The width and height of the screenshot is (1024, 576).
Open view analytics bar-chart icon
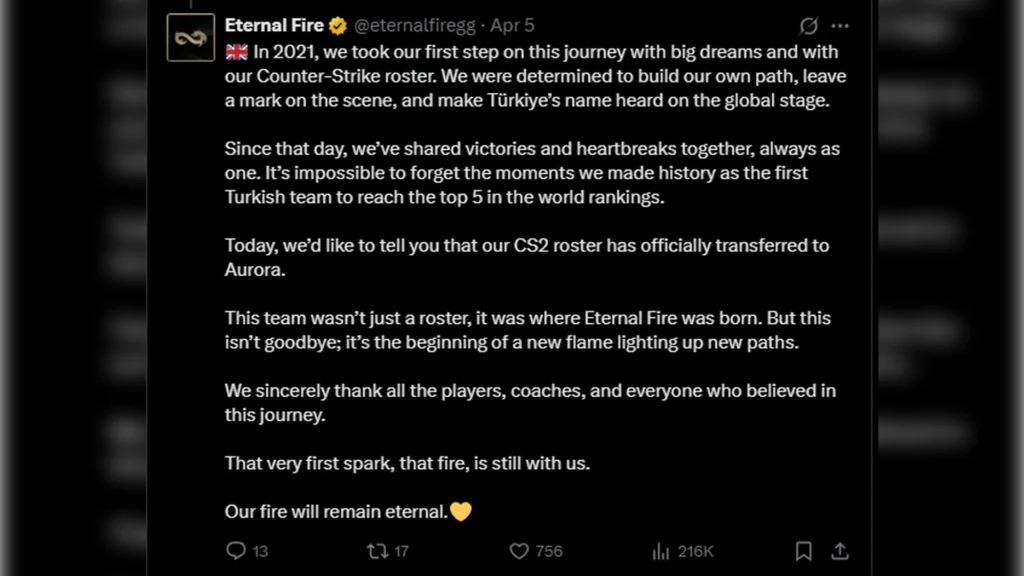(x=661, y=551)
